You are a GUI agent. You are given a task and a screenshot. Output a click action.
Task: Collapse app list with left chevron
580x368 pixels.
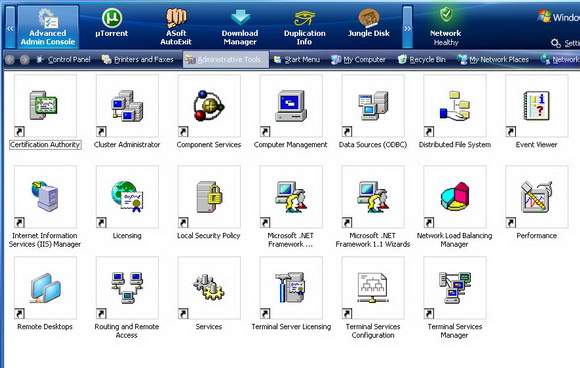10,27
